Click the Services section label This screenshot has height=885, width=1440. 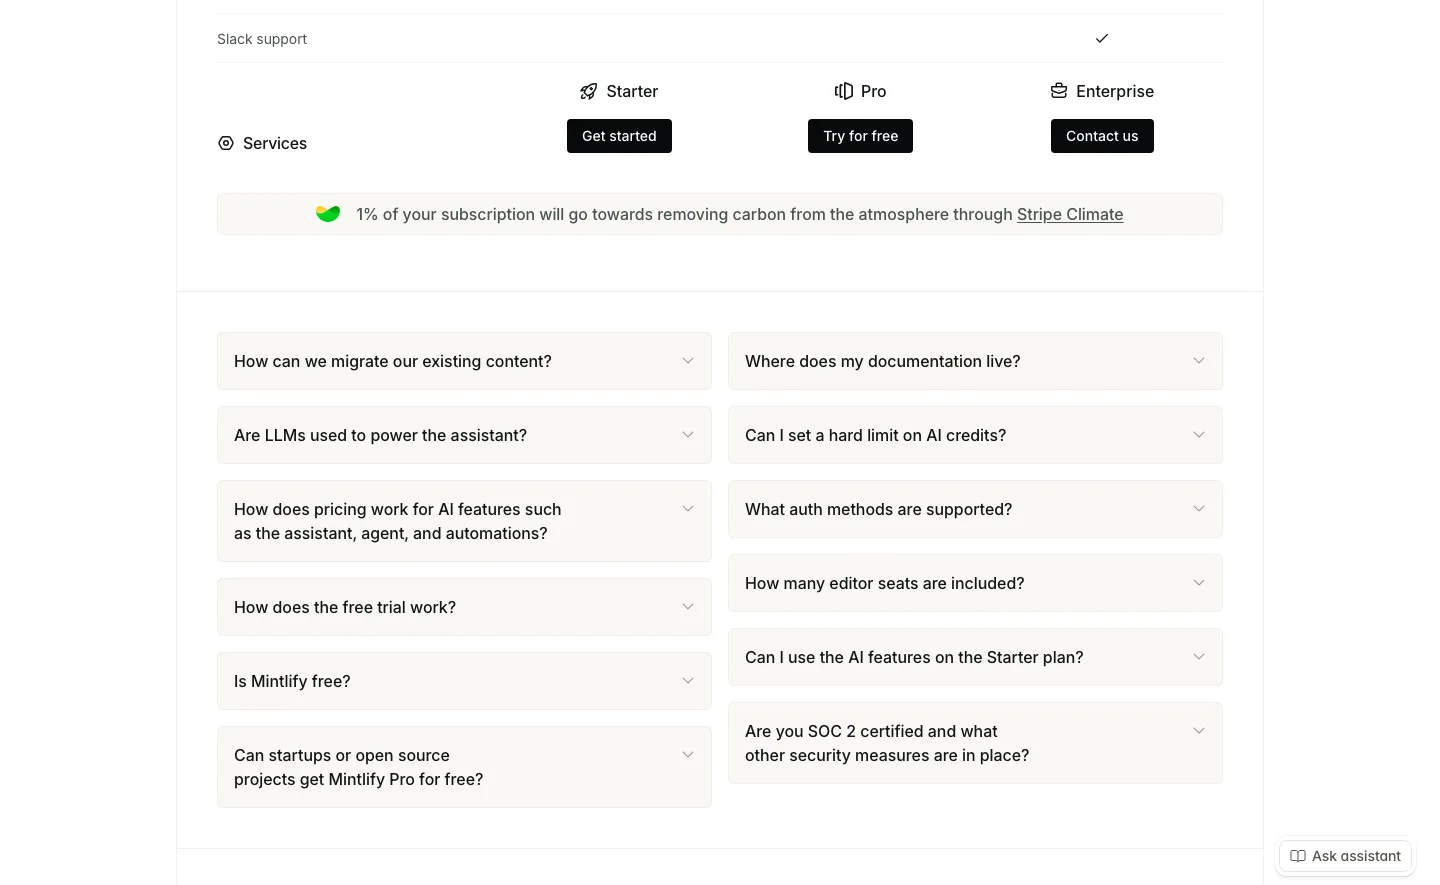[x=275, y=143]
